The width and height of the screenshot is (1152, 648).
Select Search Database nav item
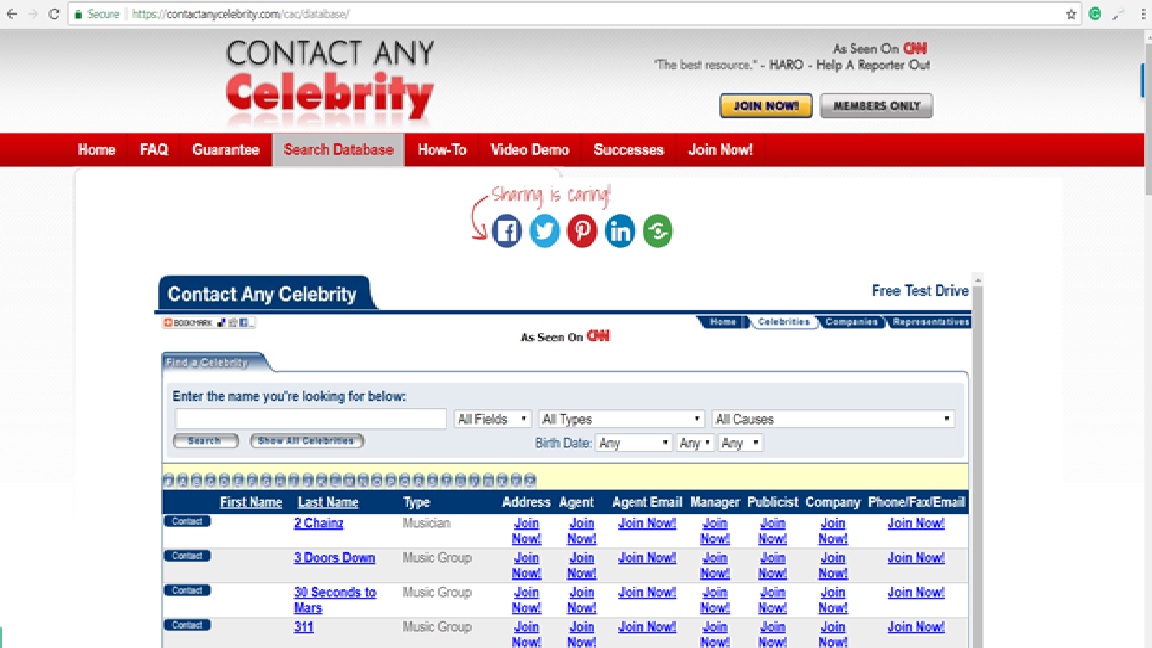[339, 150]
